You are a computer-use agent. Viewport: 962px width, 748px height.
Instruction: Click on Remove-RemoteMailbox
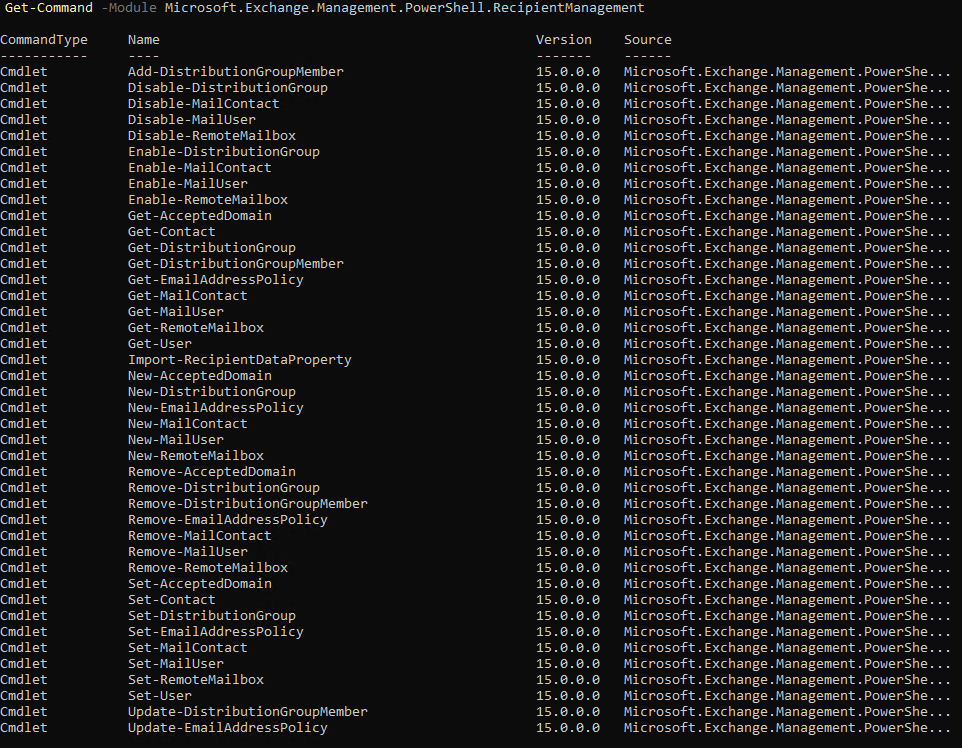208,568
